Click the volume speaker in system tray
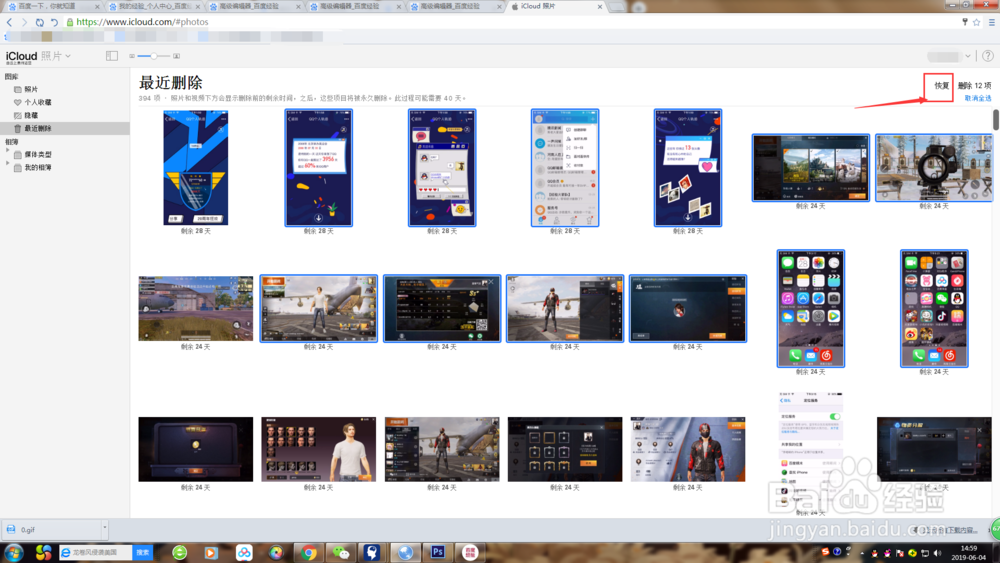 click(937, 553)
